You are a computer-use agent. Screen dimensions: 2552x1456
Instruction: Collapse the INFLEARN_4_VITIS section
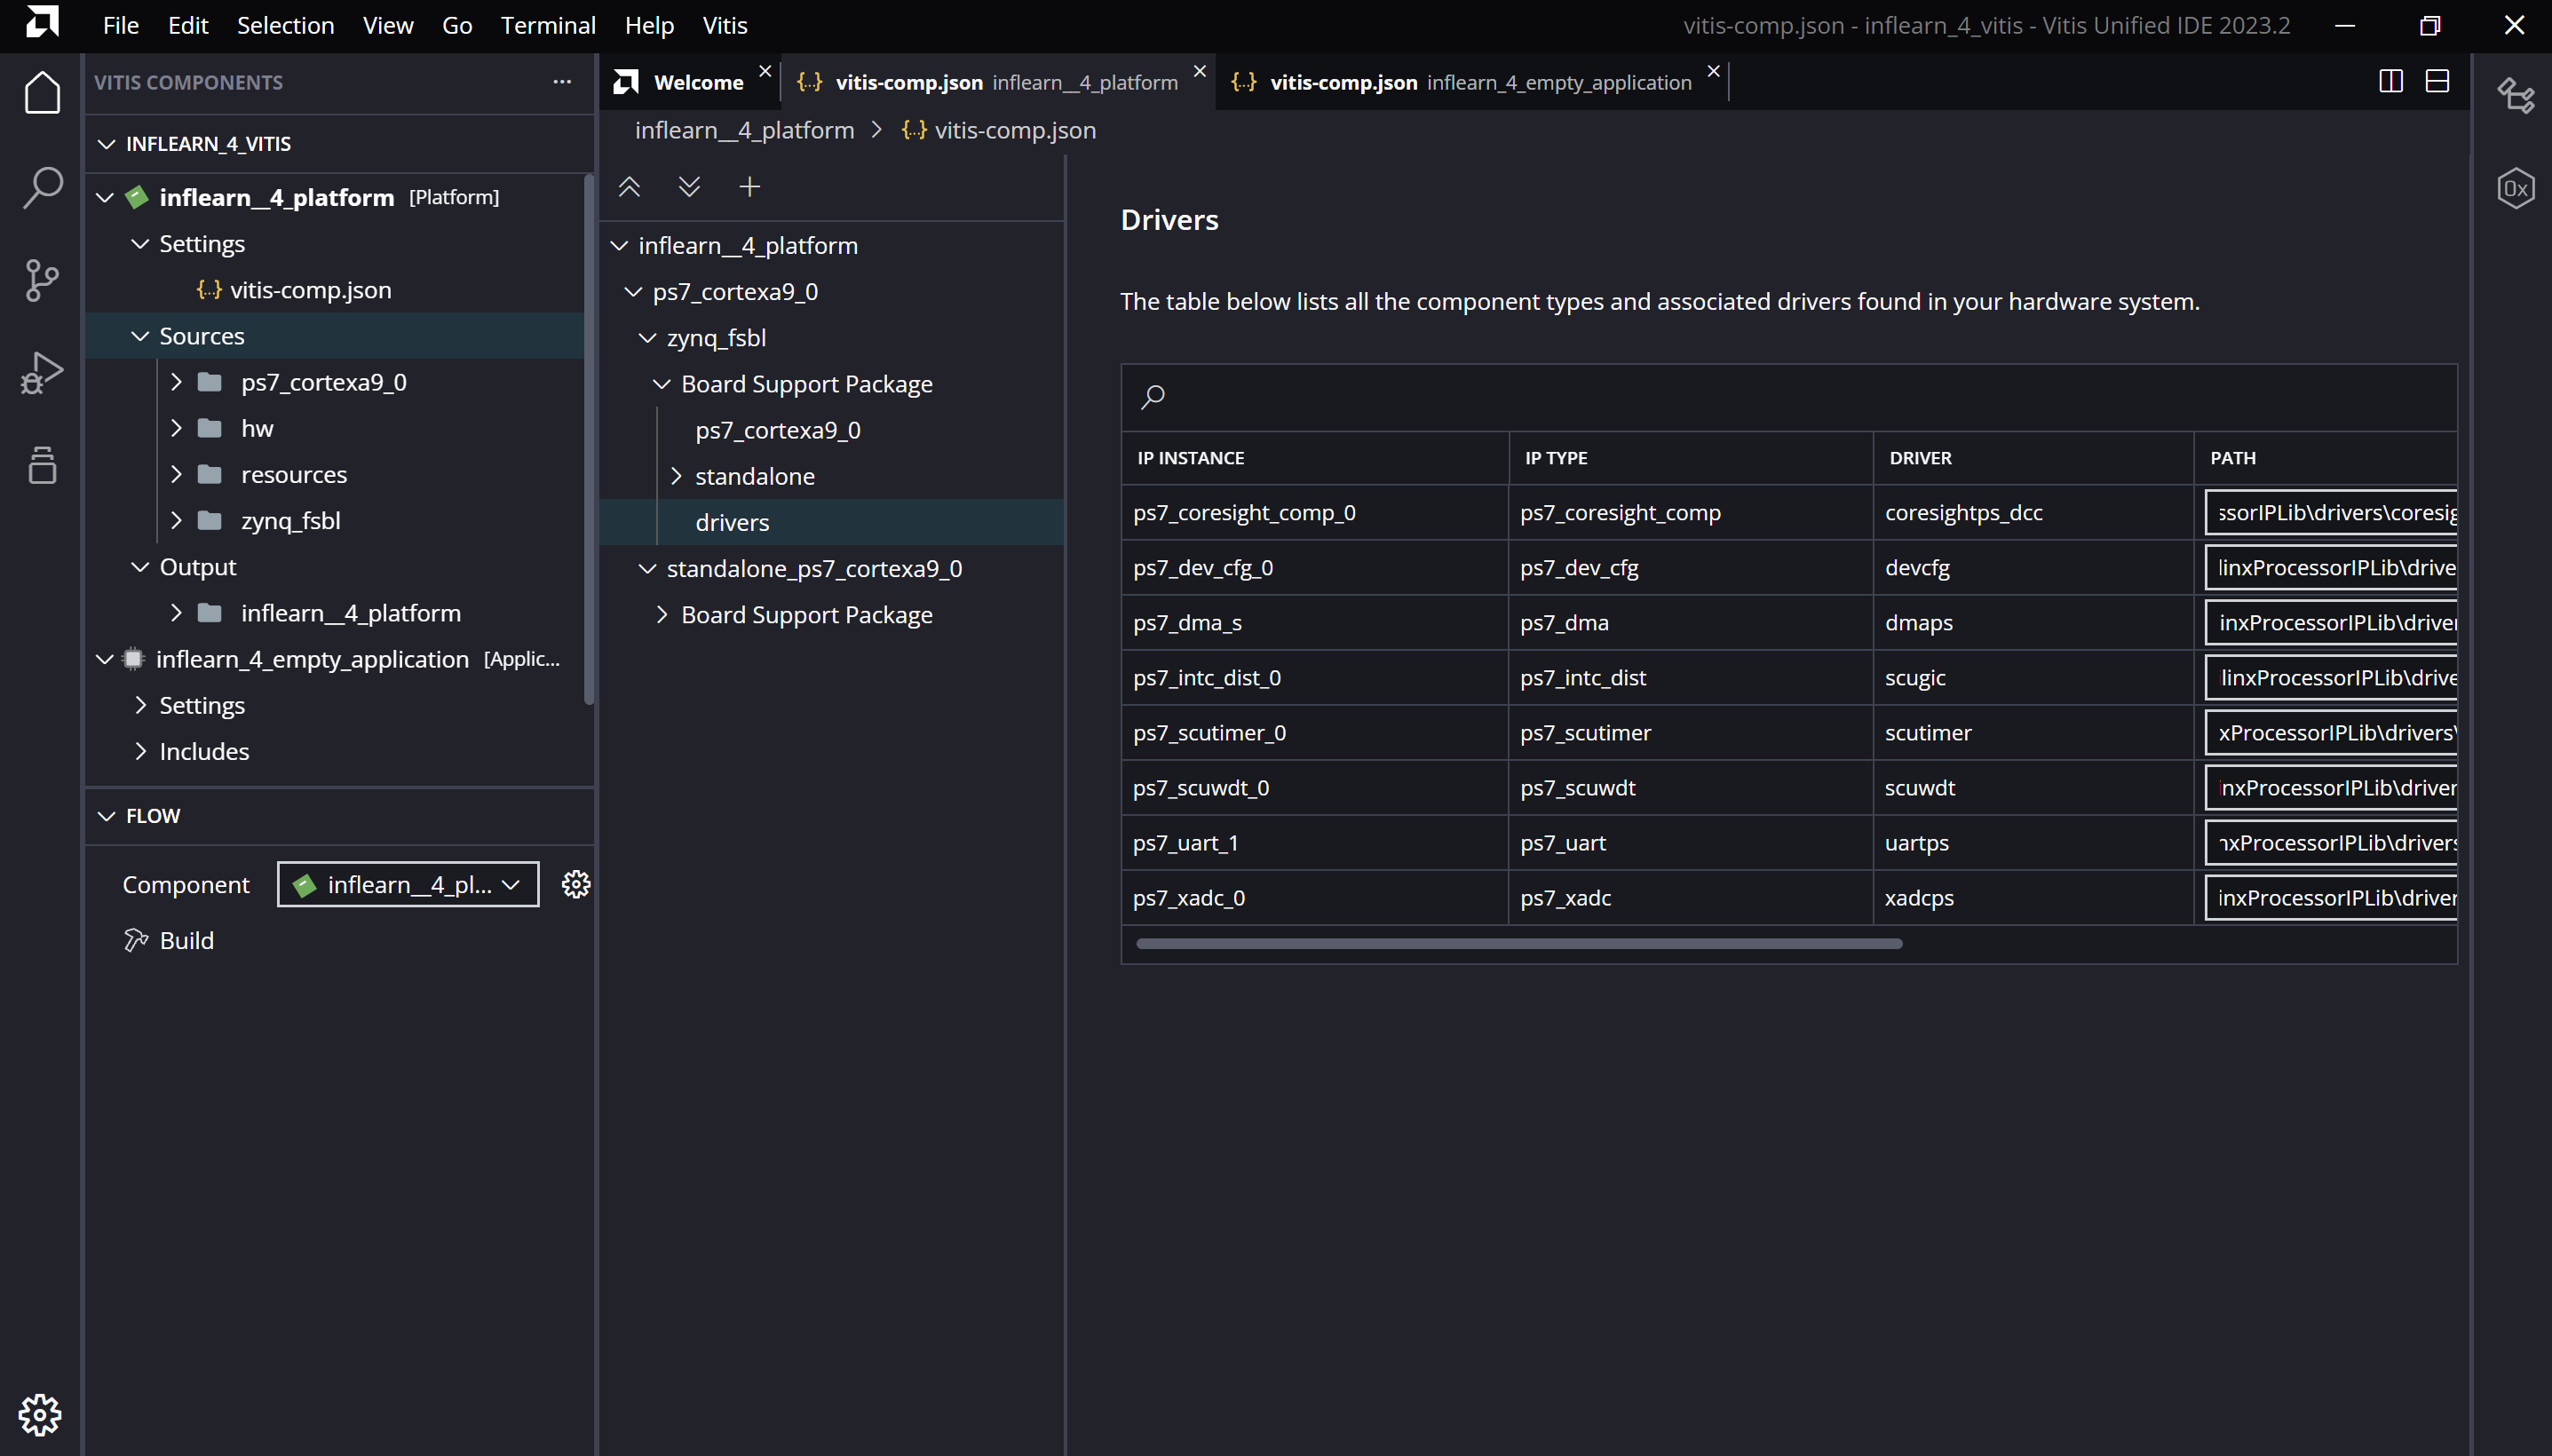[x=107, y=144]
